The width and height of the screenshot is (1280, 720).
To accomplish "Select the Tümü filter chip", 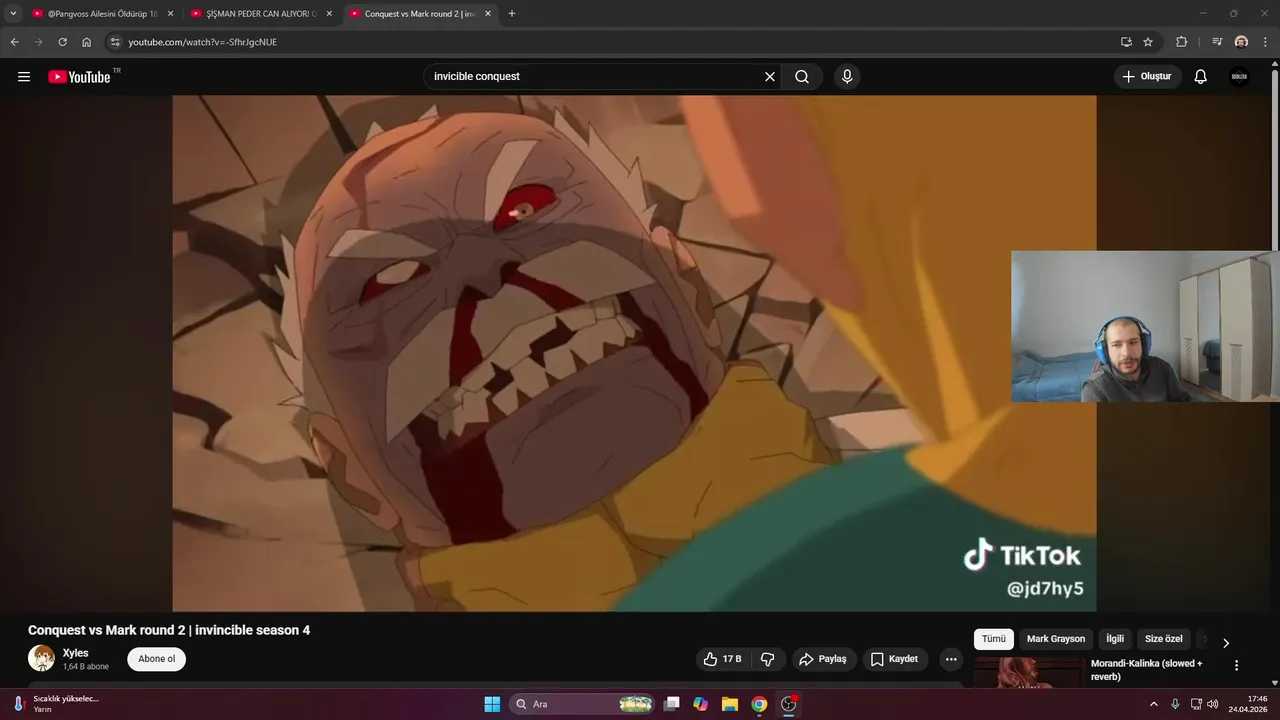I will (993, 639).
